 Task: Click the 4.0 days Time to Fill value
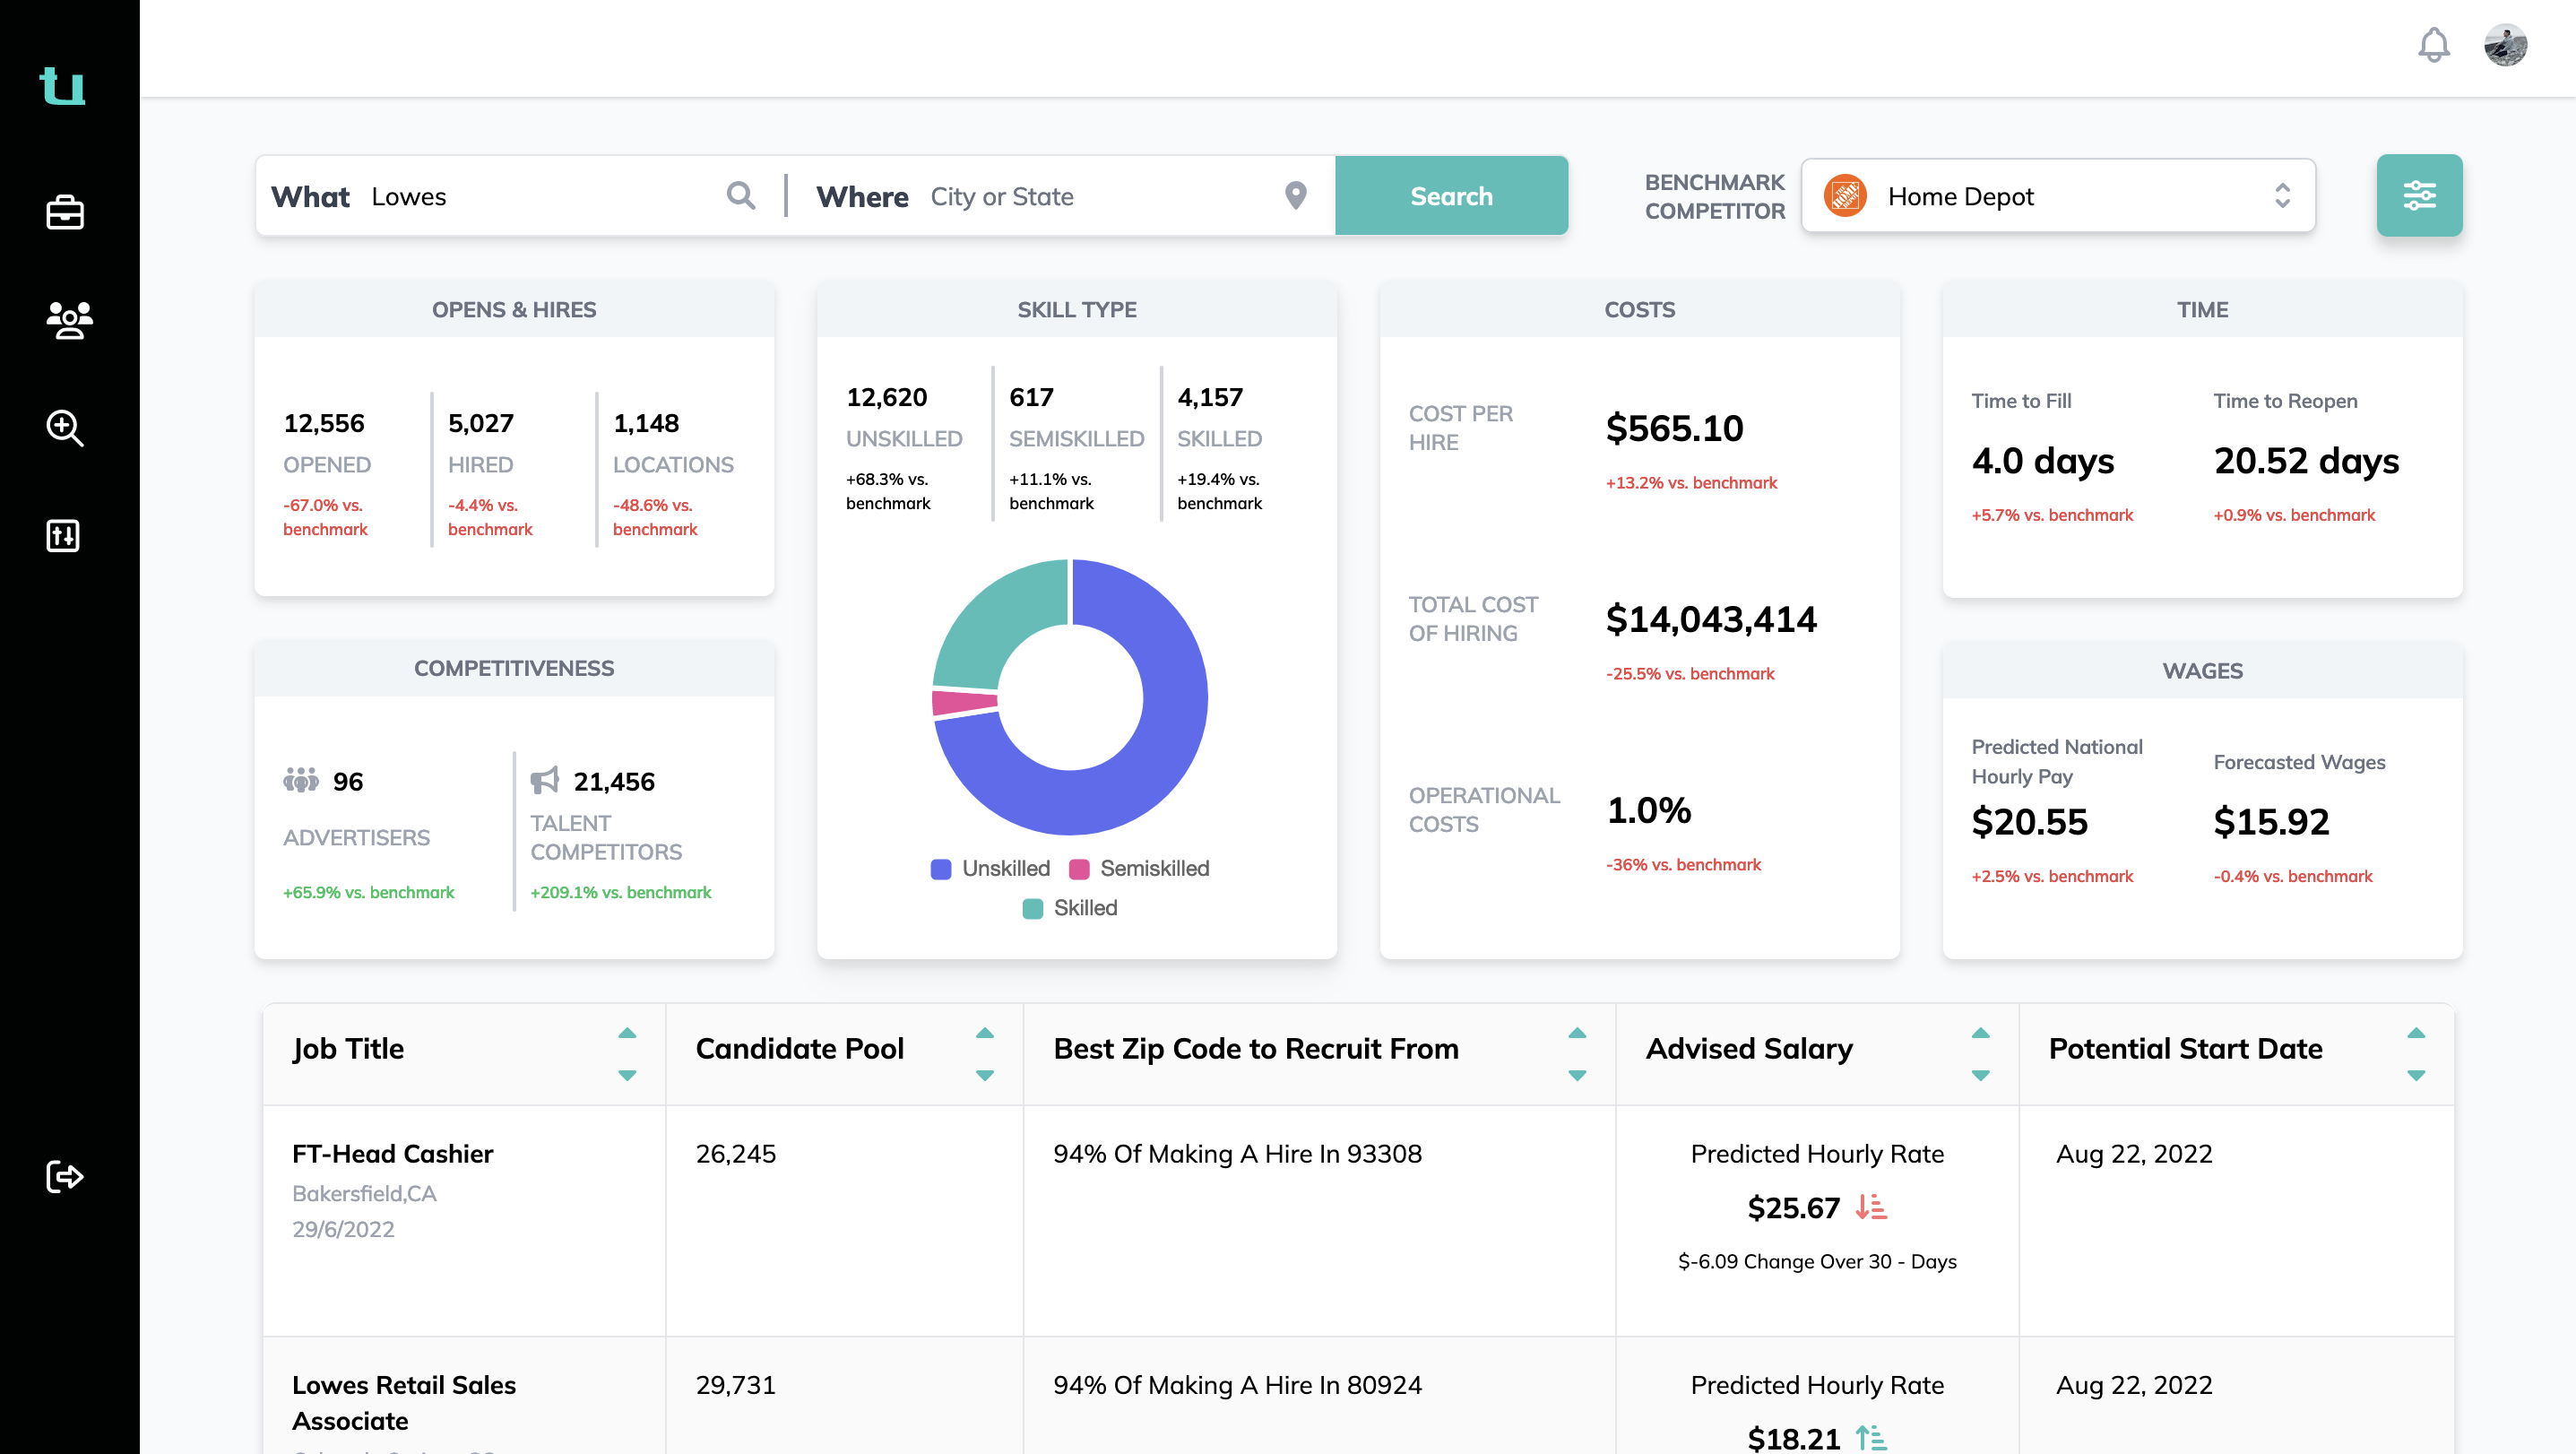point(2043,460)
